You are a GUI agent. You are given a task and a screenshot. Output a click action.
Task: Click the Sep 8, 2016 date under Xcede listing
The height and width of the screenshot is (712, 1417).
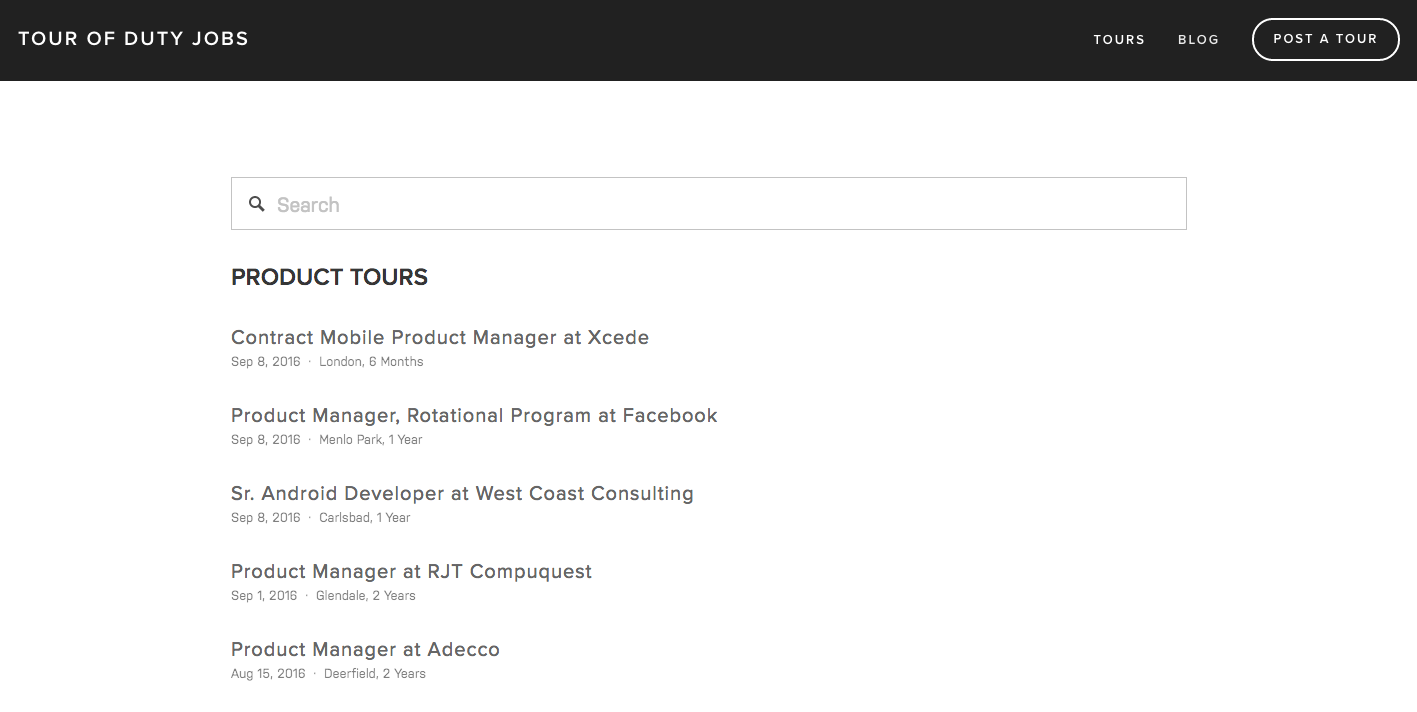(x=265, y=361)
